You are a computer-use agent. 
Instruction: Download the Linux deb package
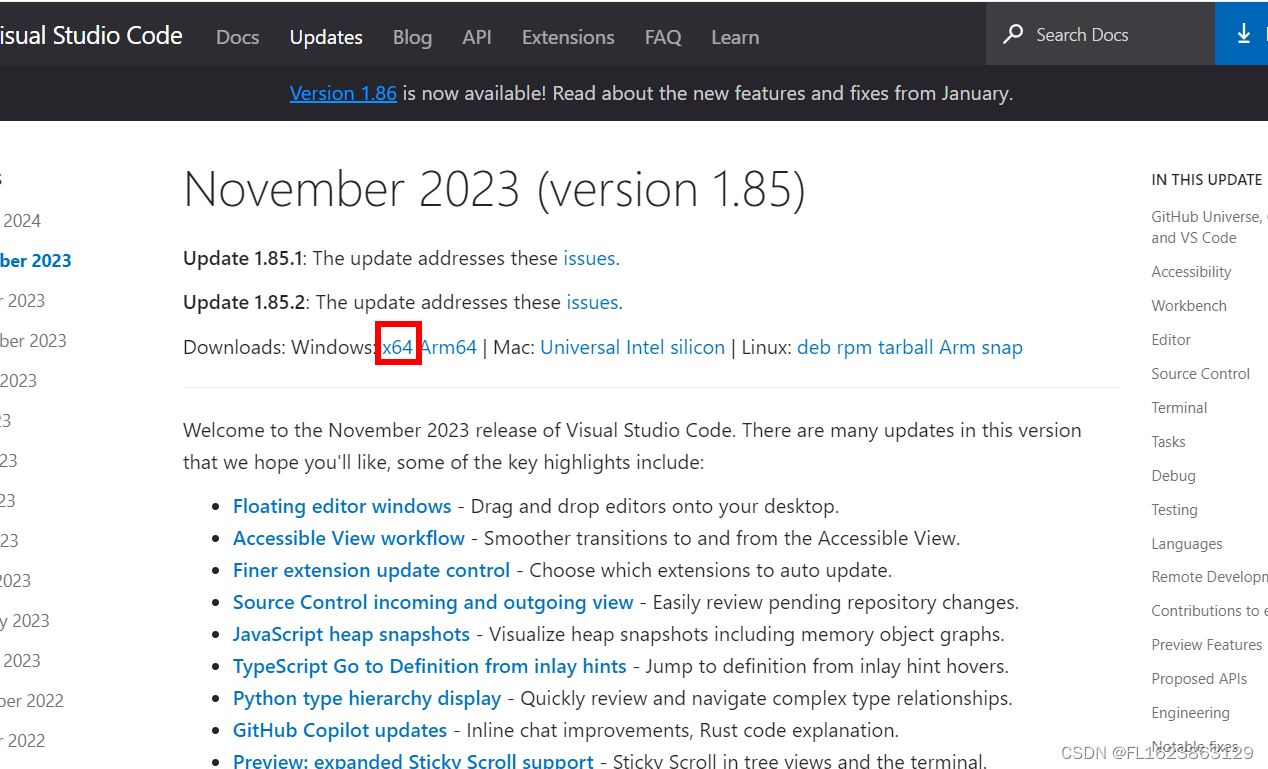[814, 347]
